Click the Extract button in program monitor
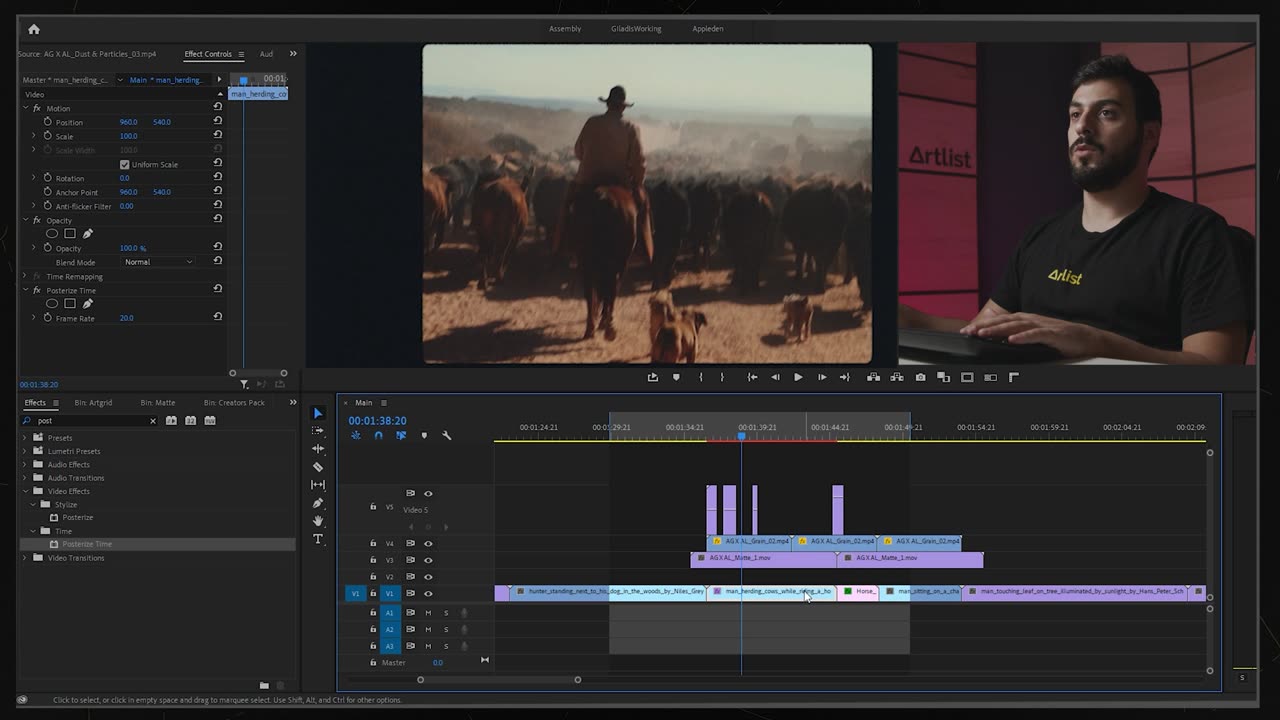The width and height of the screenshot is (1280, 720). [x=896, y=377]
